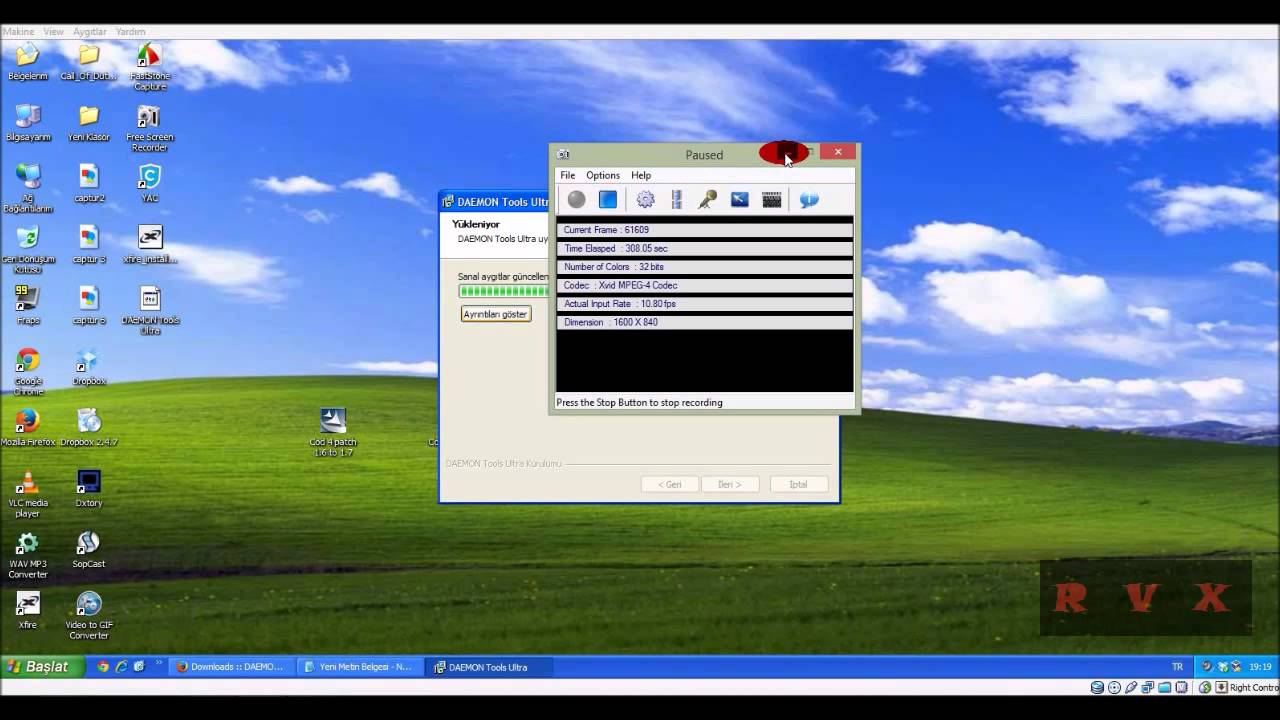1280x720 pixels.
Task: Open the Makine menu in the VirtualBox bar
Action: [x=18, y=32]
